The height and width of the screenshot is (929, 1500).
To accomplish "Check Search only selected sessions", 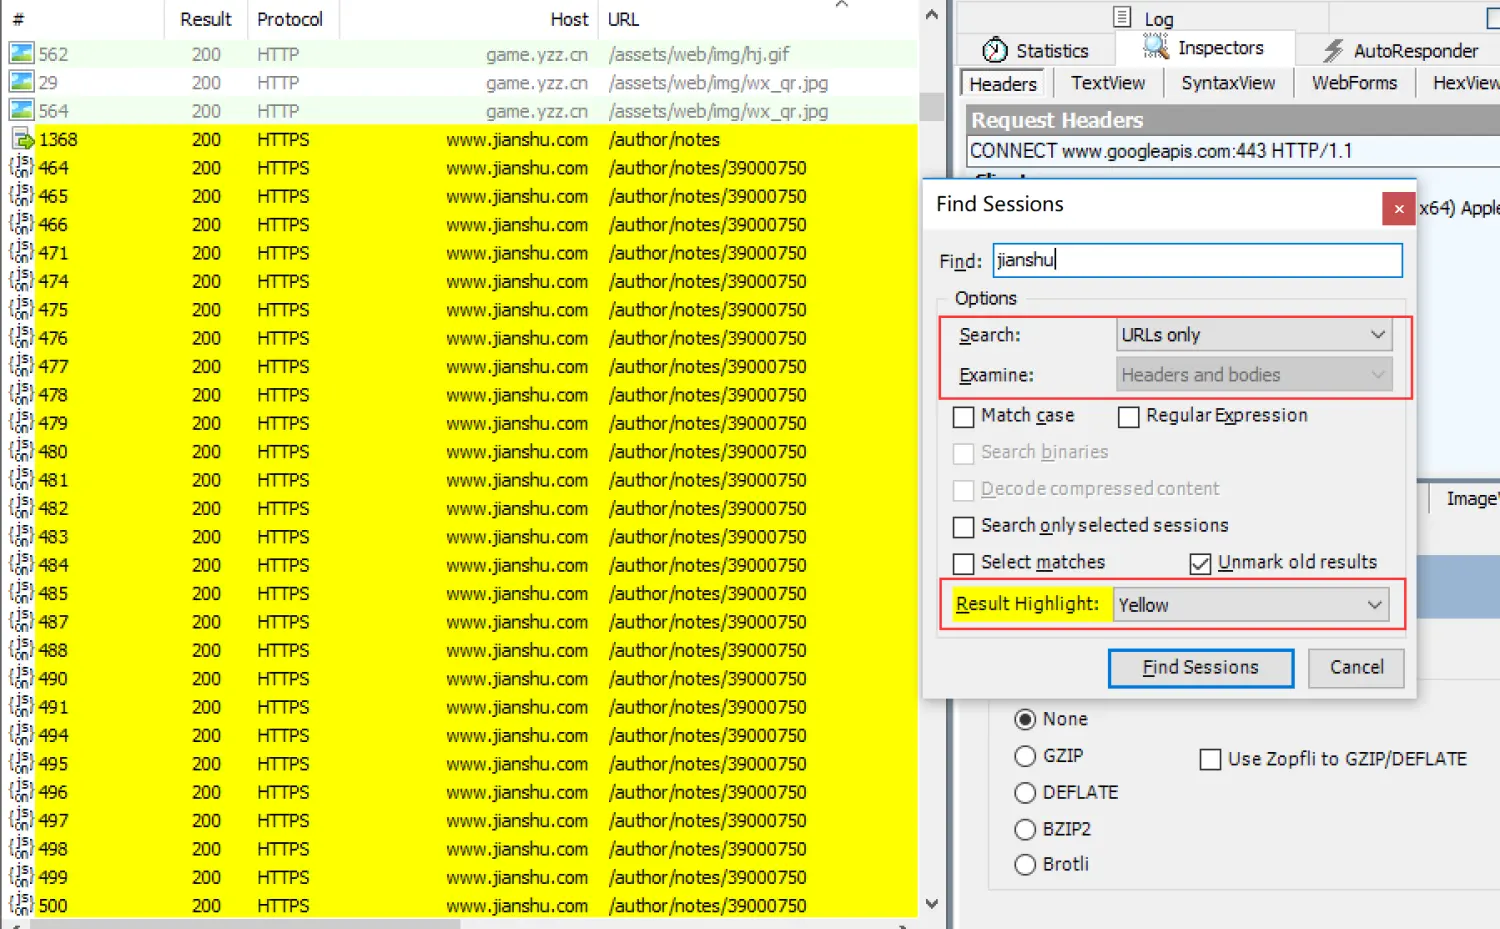I will coord(964,526).
